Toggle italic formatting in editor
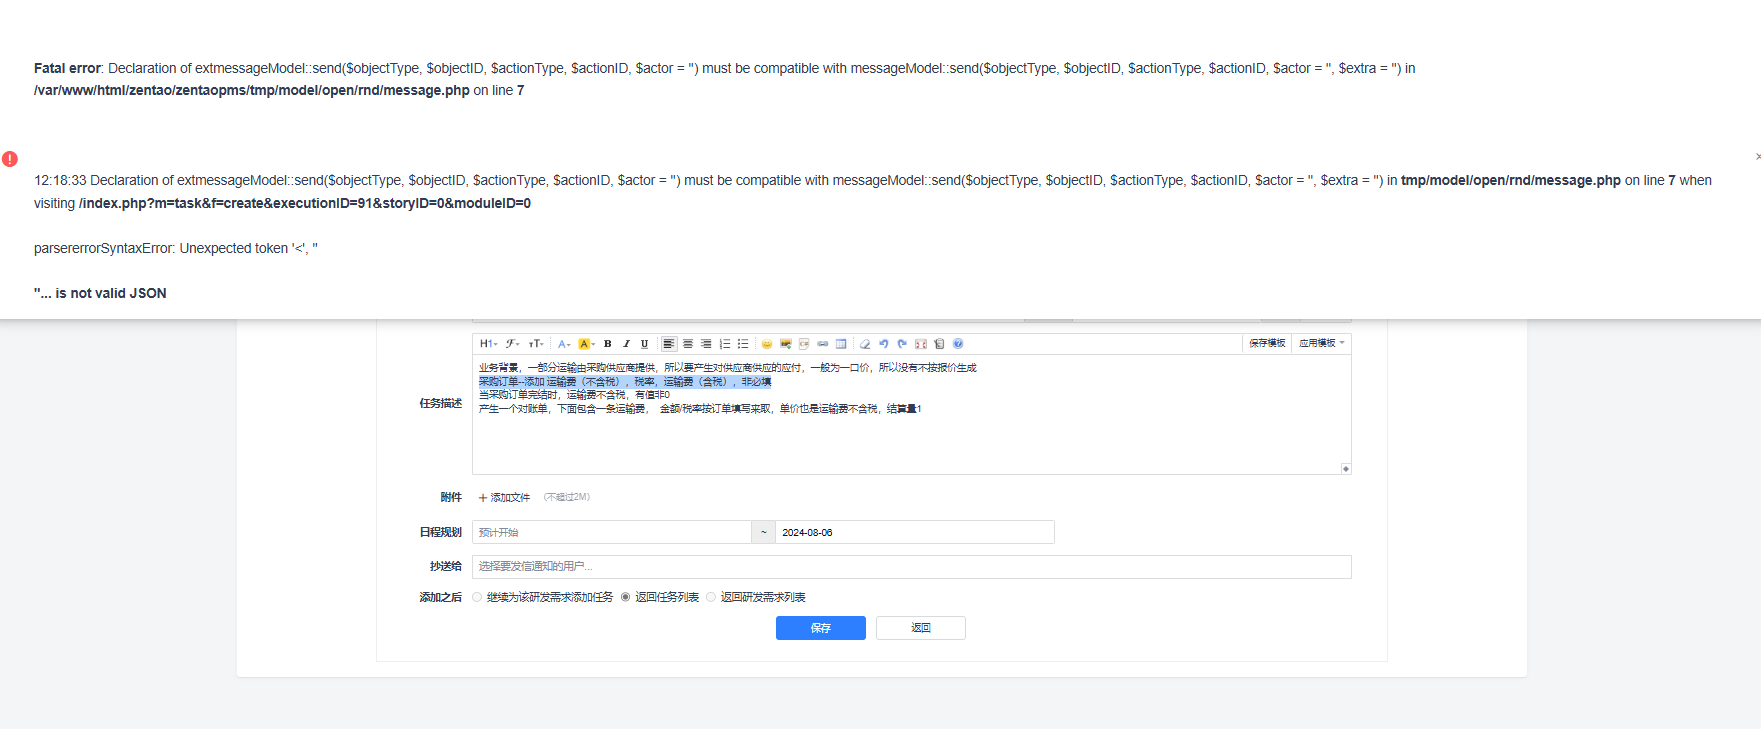The height and width of the screenshot is (729, 1761). tap(626, 344)
